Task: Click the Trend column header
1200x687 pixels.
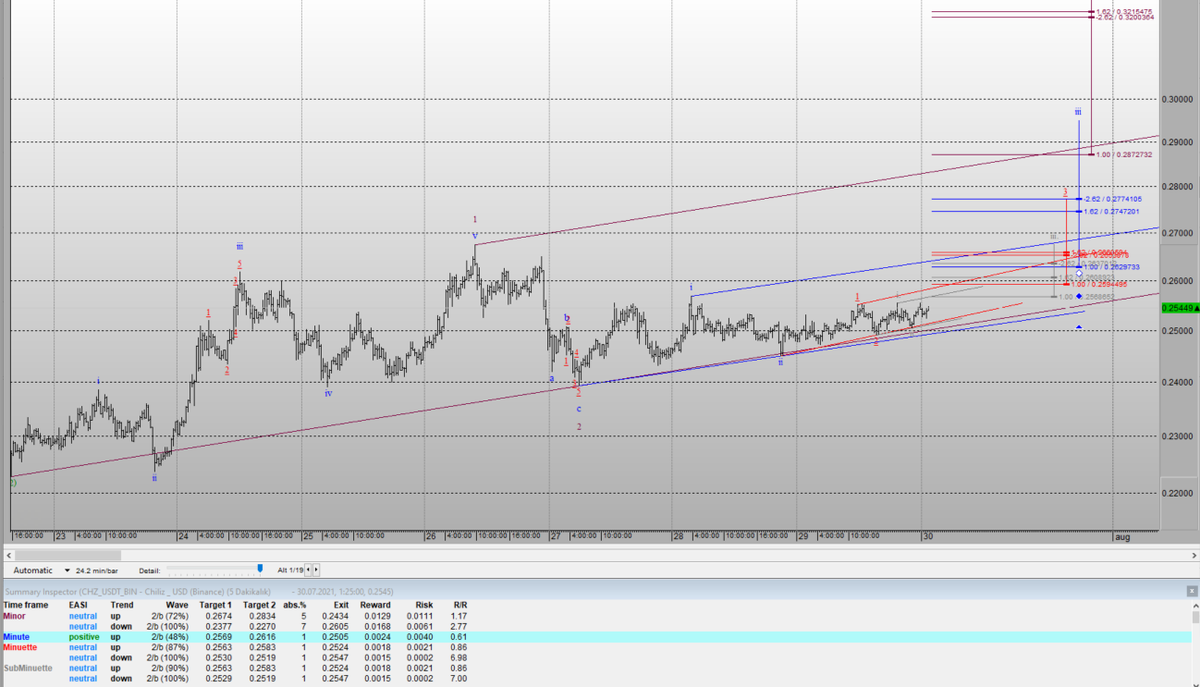Action: click(x=121, y=605)
